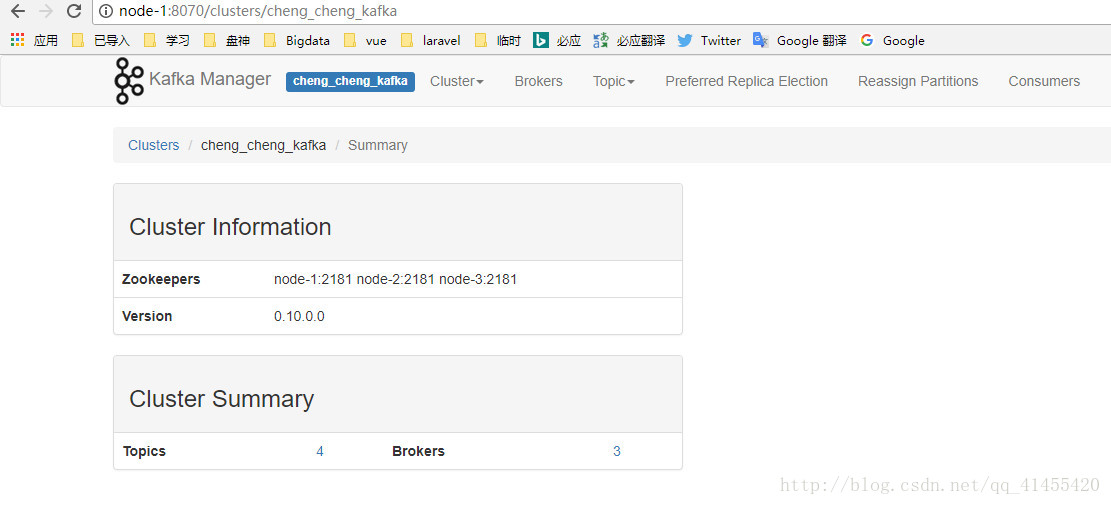Open the 临时 bookmark folder

click(x=498, y=40)
